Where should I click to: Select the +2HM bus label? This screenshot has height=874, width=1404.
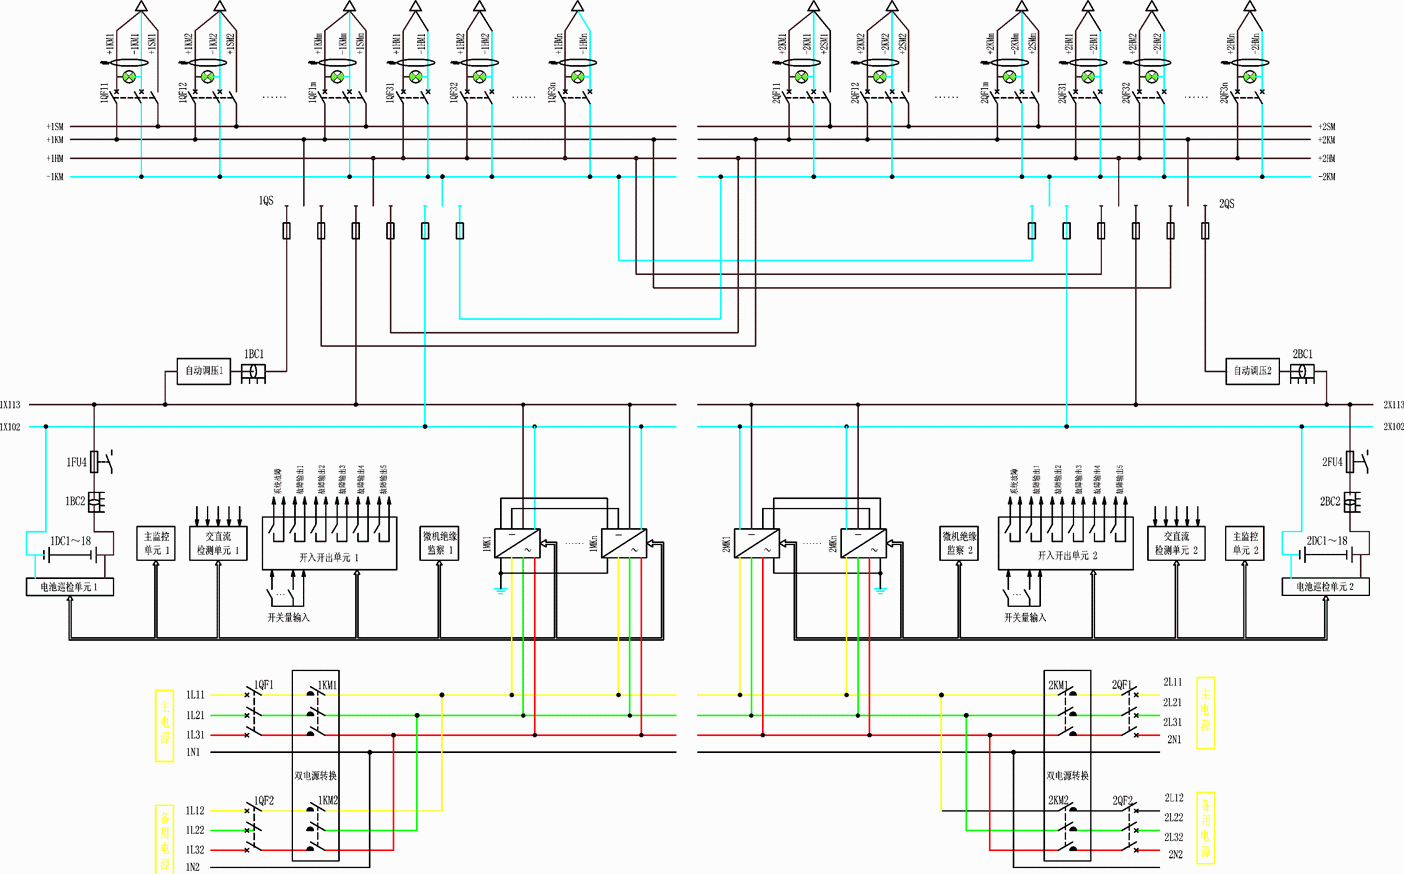click(x=1326, y=158)
